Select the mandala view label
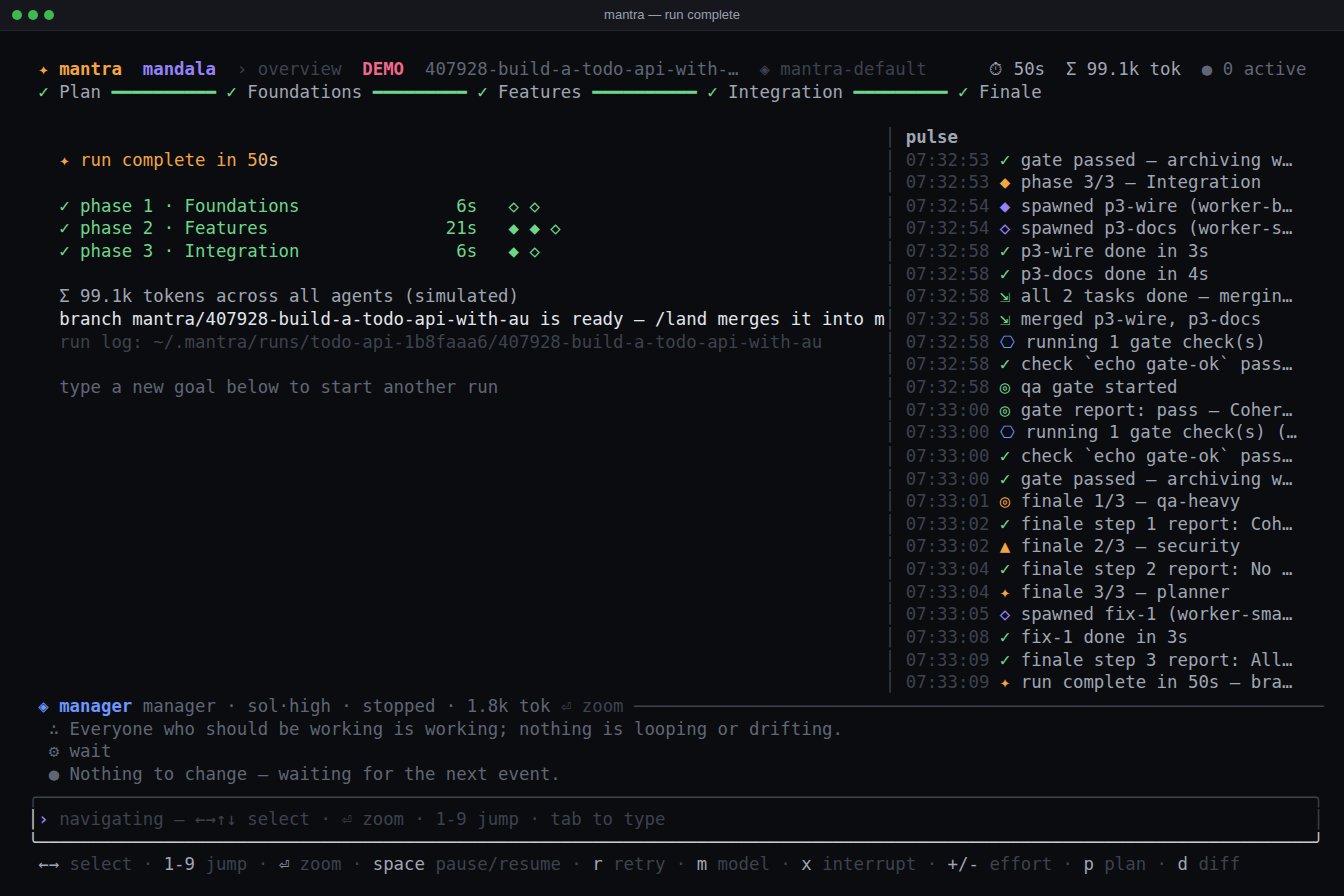The width and height of the screenshot is (1344, 896). pos(179,69)
